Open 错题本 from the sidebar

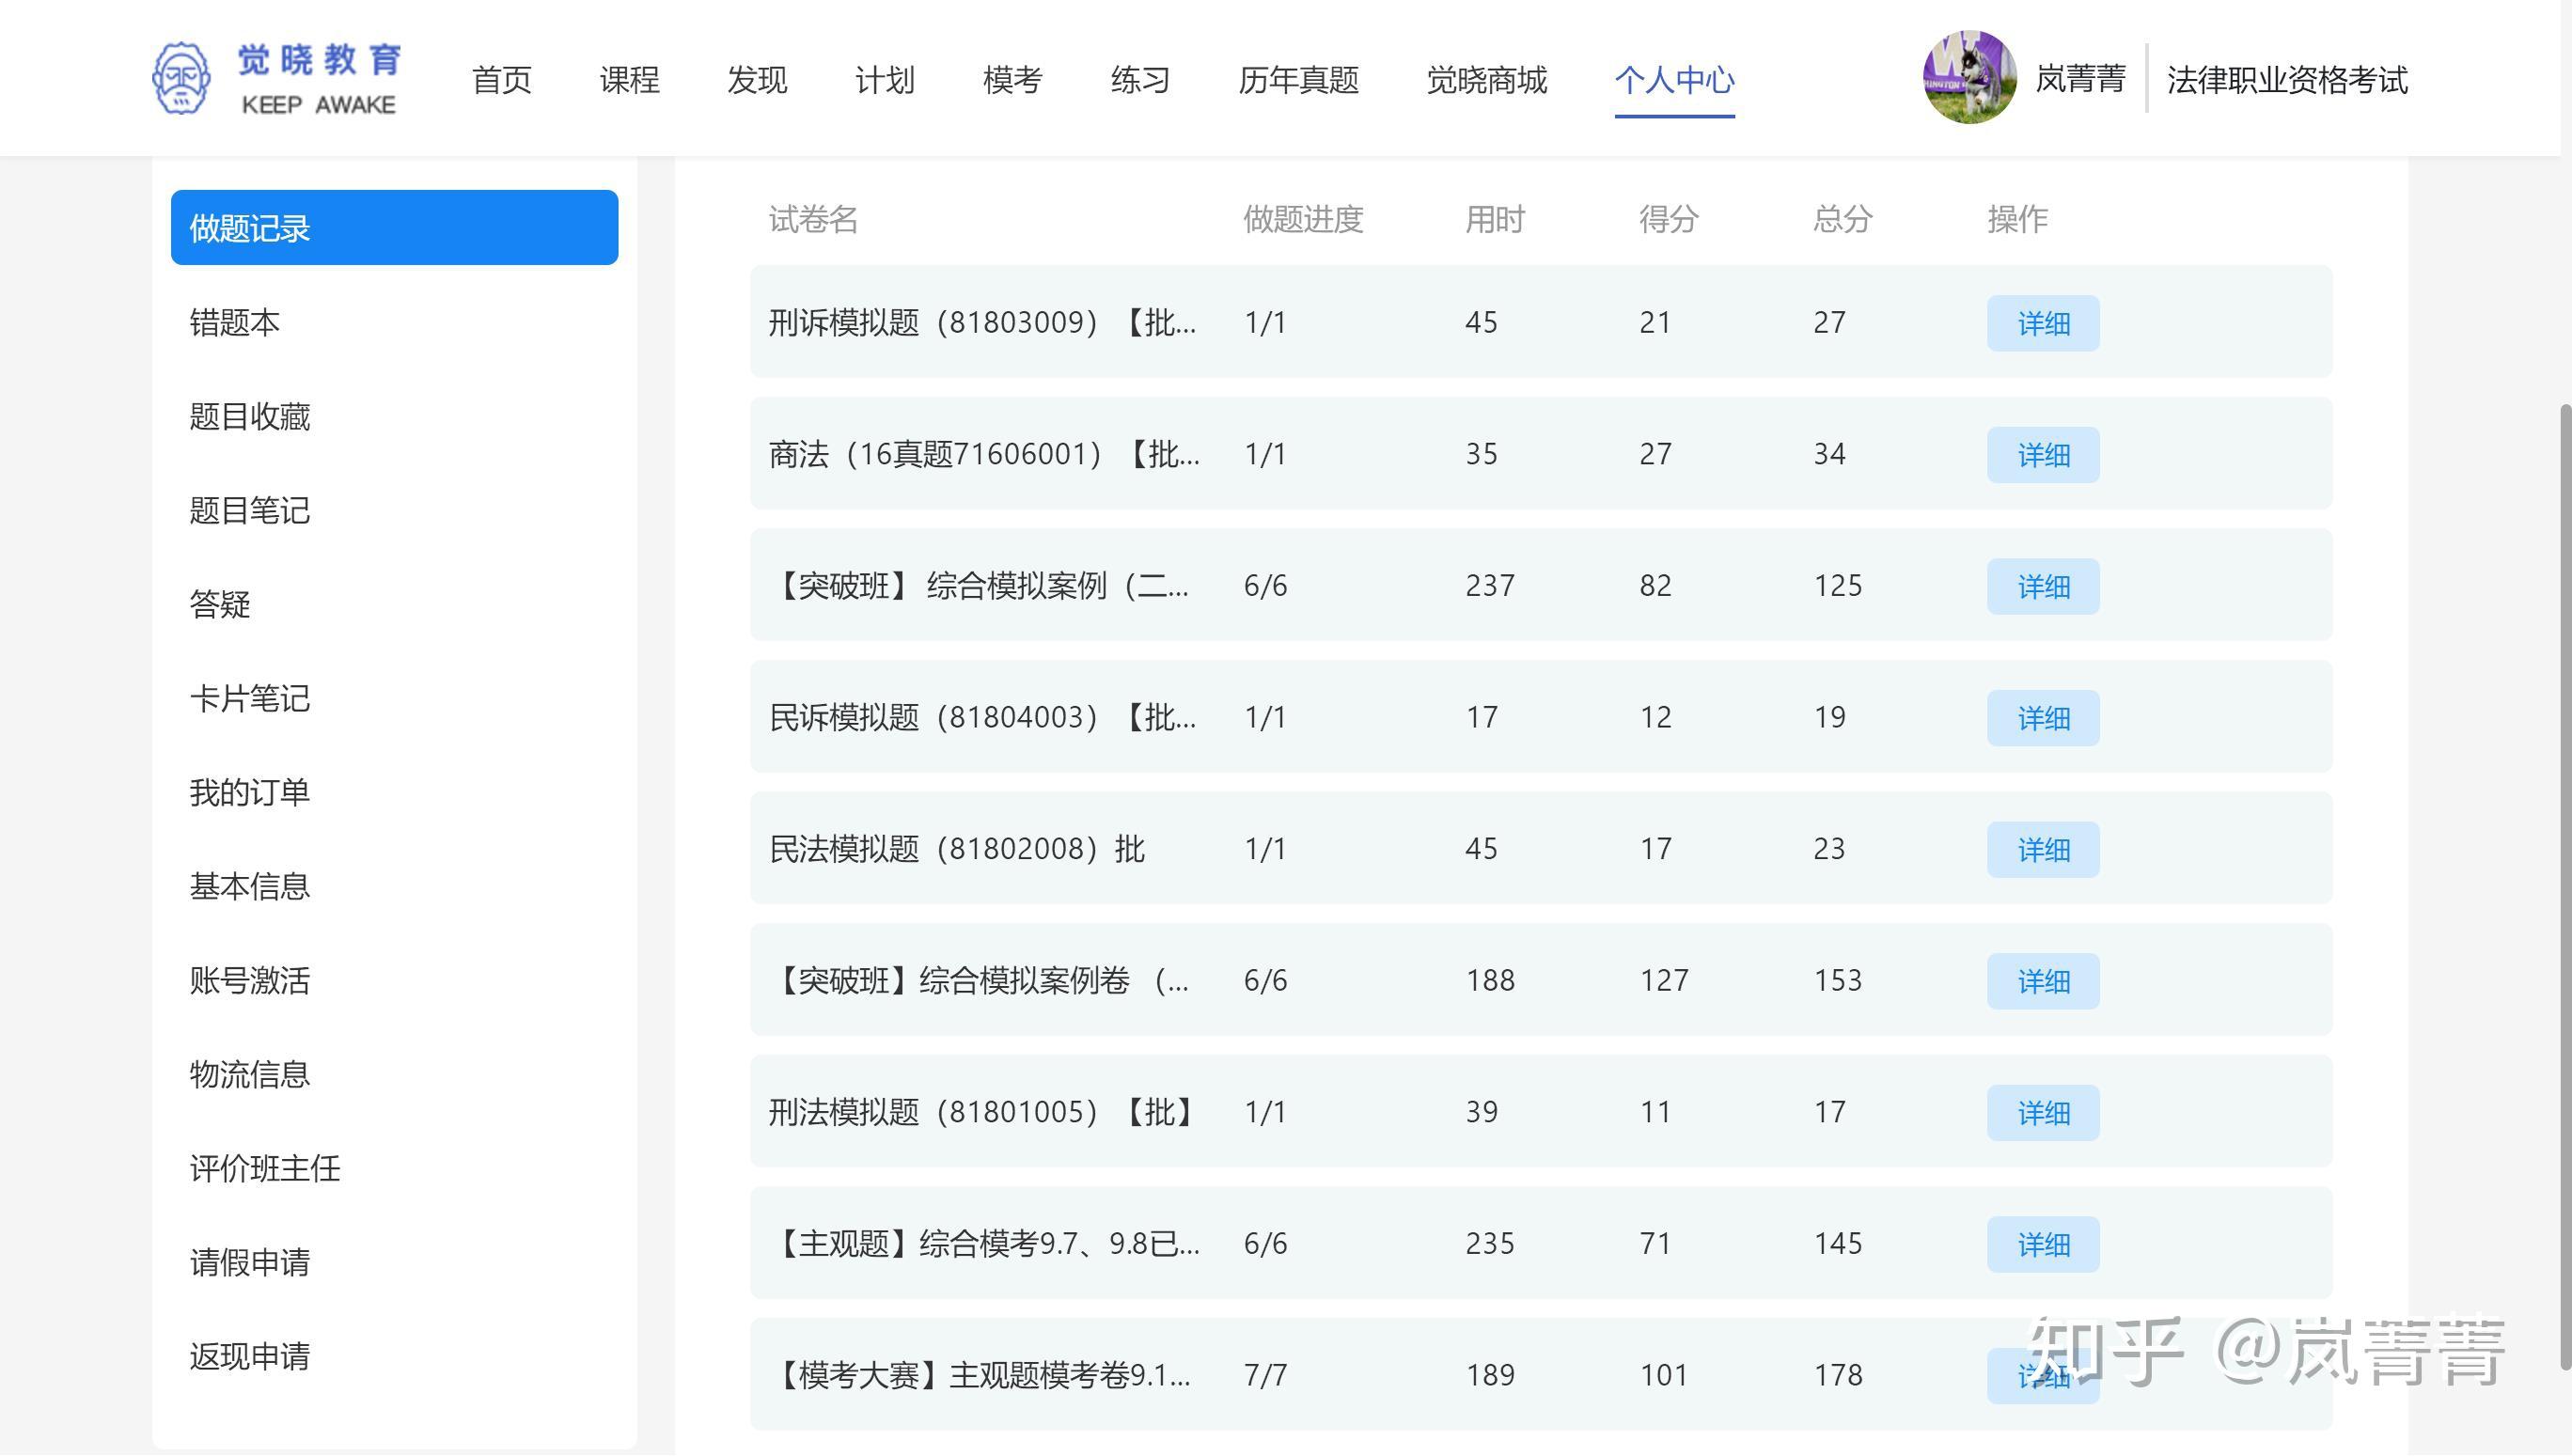pos(235,322)
